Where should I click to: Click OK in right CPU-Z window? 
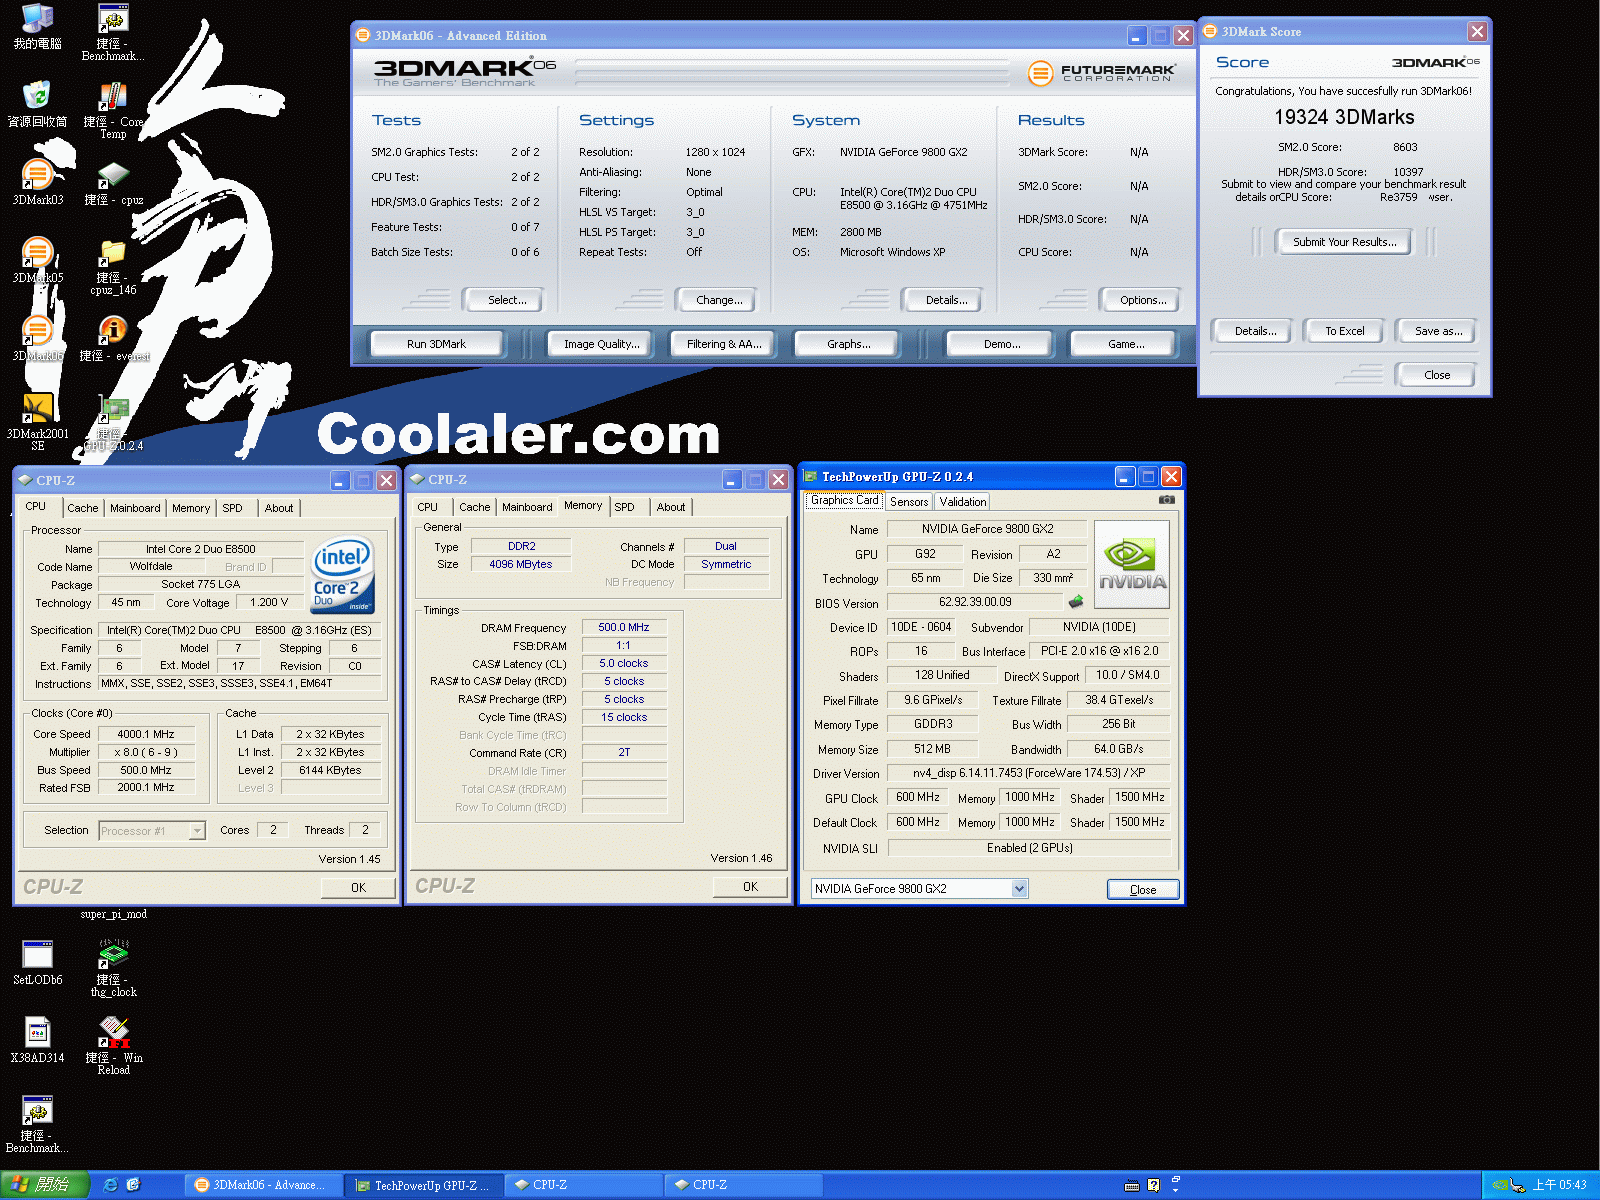[750, 887]
